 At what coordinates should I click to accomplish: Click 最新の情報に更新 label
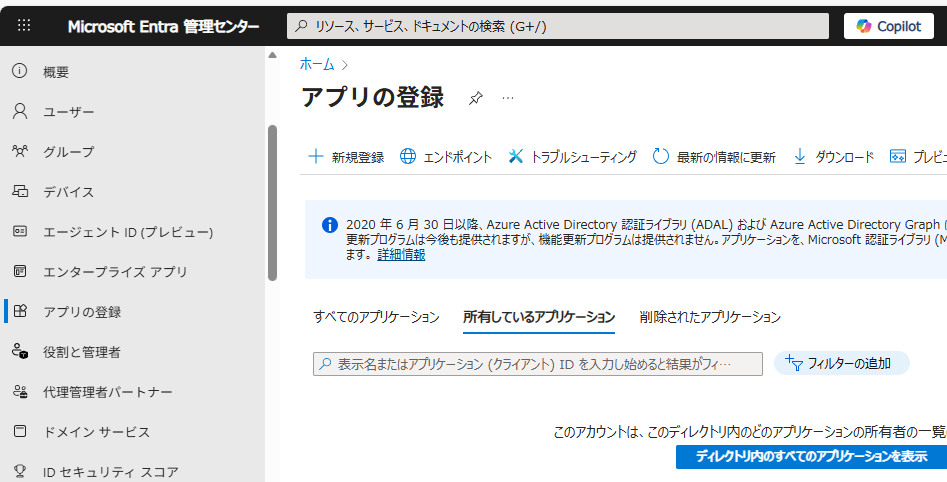[726, 157]
